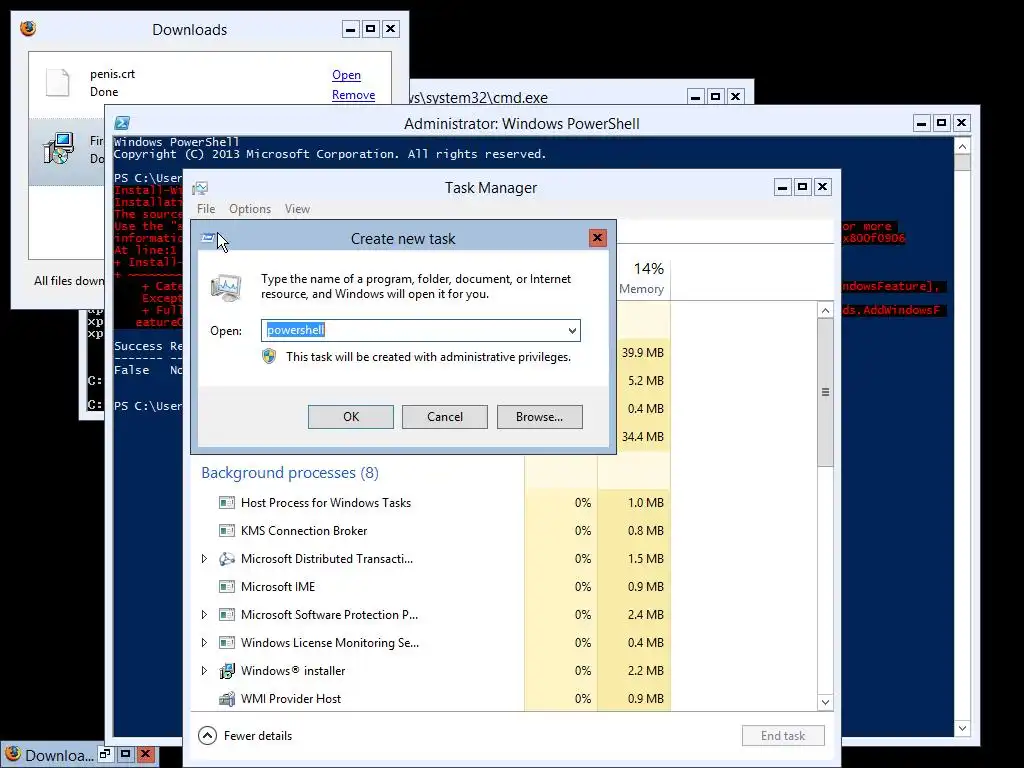Click the penis.crt file name
The height and width of the screenshot is (768, 1024).
coord(112,74)
